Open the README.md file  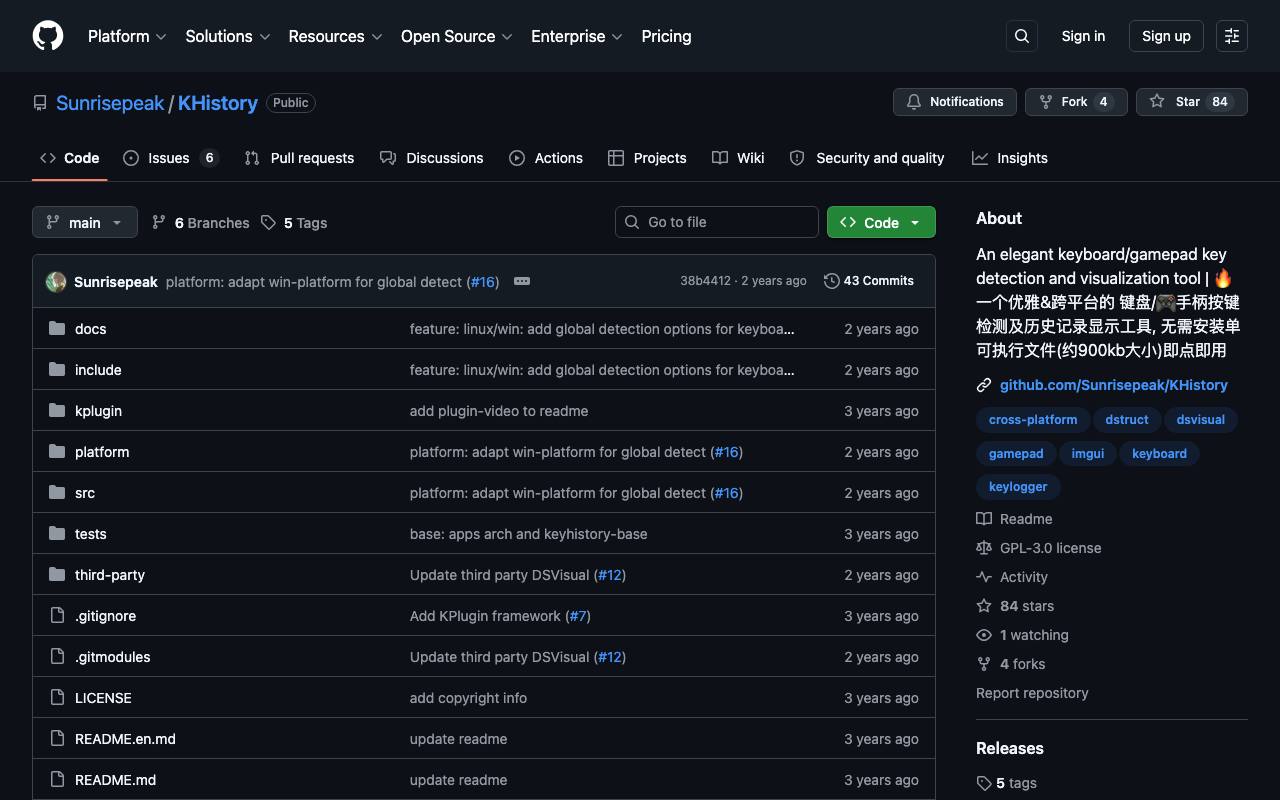click(x=115, y=780)
